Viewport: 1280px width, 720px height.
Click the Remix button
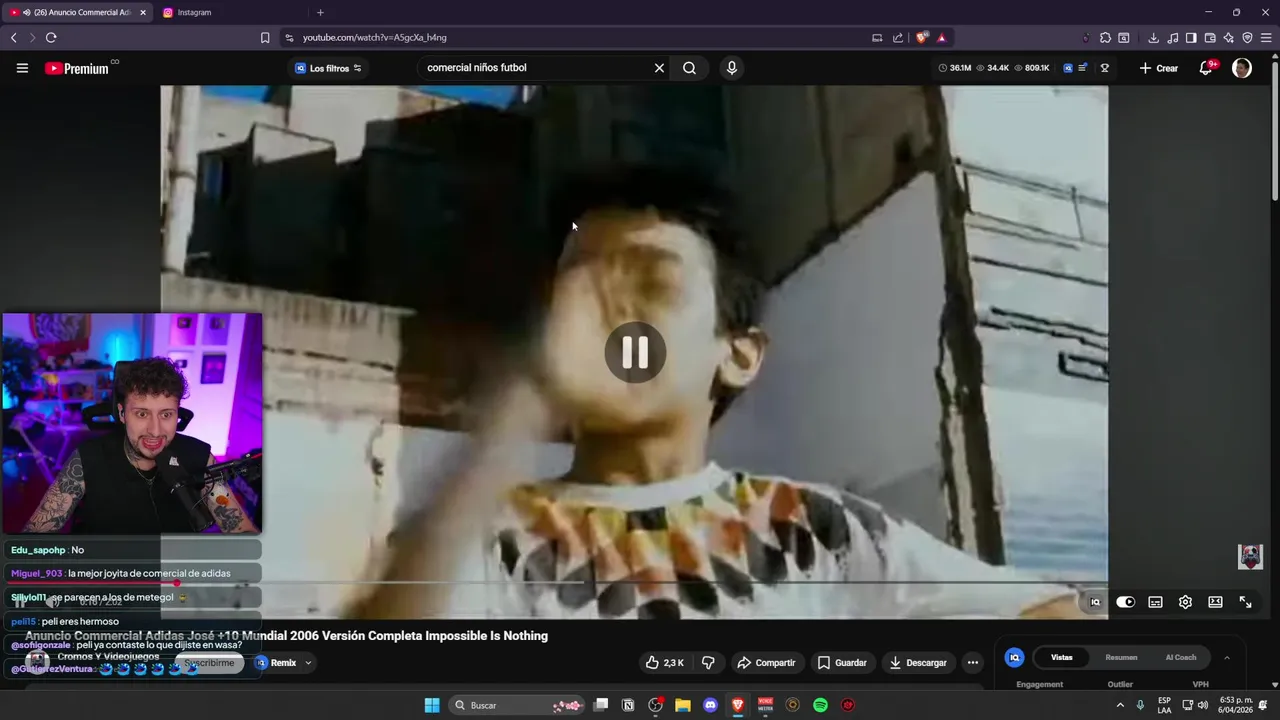coord(276,662)
